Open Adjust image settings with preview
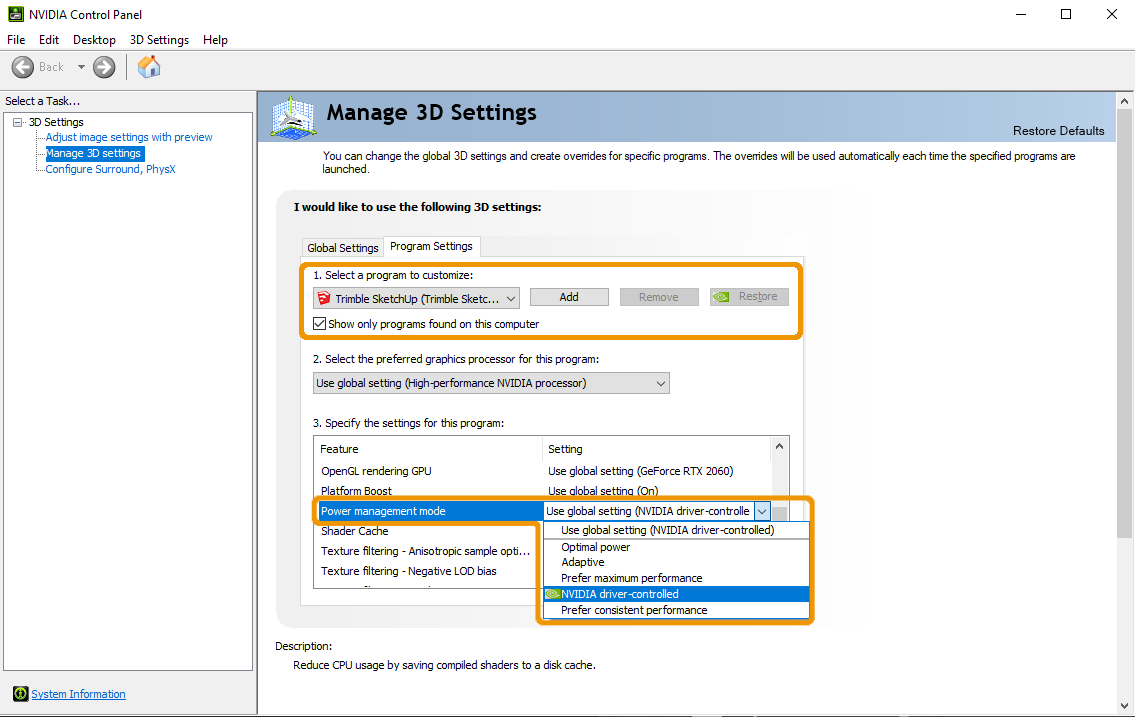This screenshot has width=1135, height=717. point(129,137)
